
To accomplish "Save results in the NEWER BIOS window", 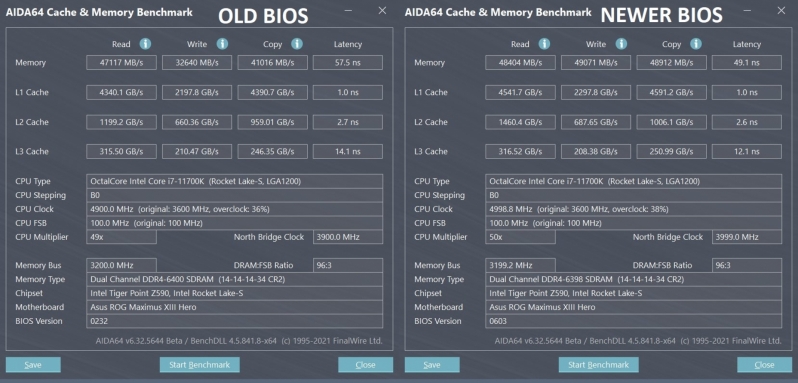I will coord(432,365).
